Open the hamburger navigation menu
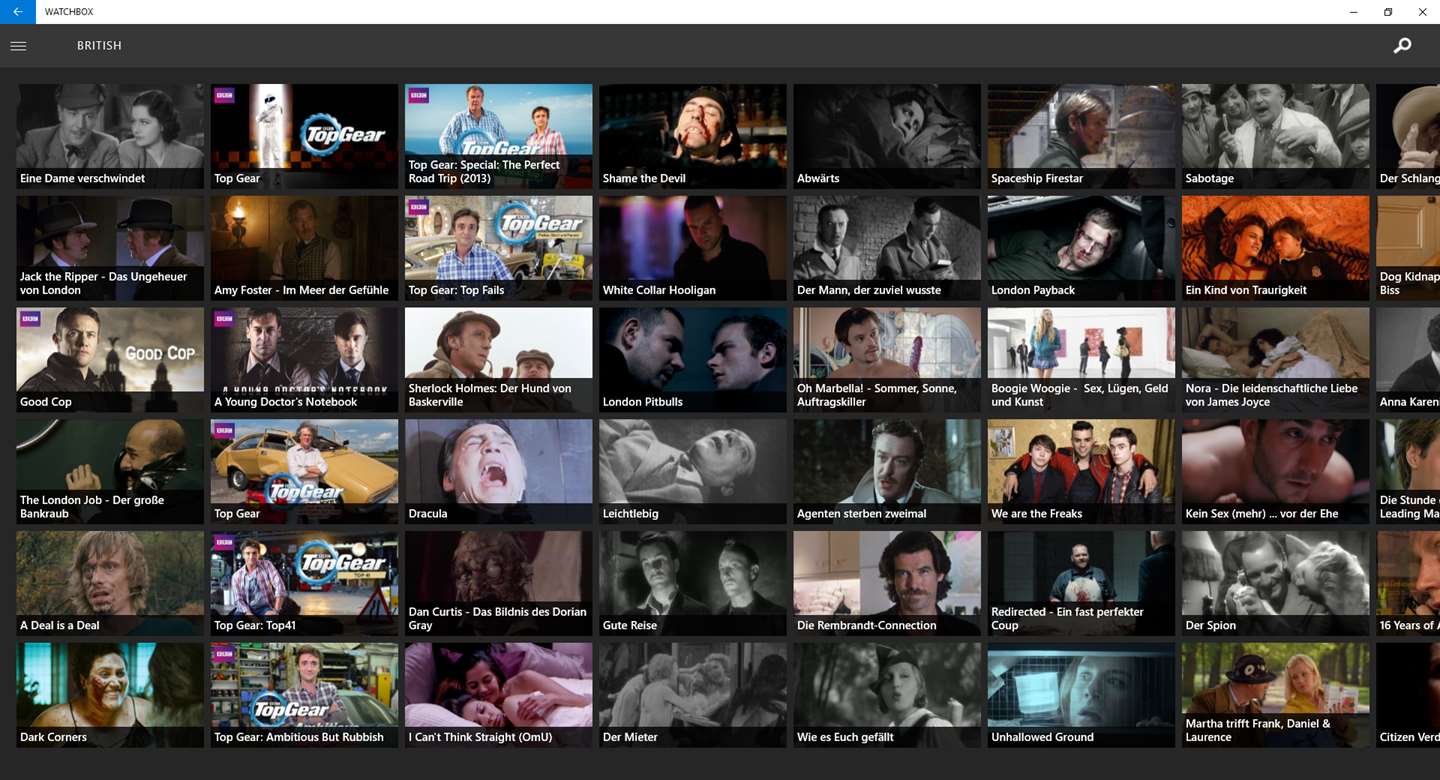The image size is (1440, 780). pos(18,46)
